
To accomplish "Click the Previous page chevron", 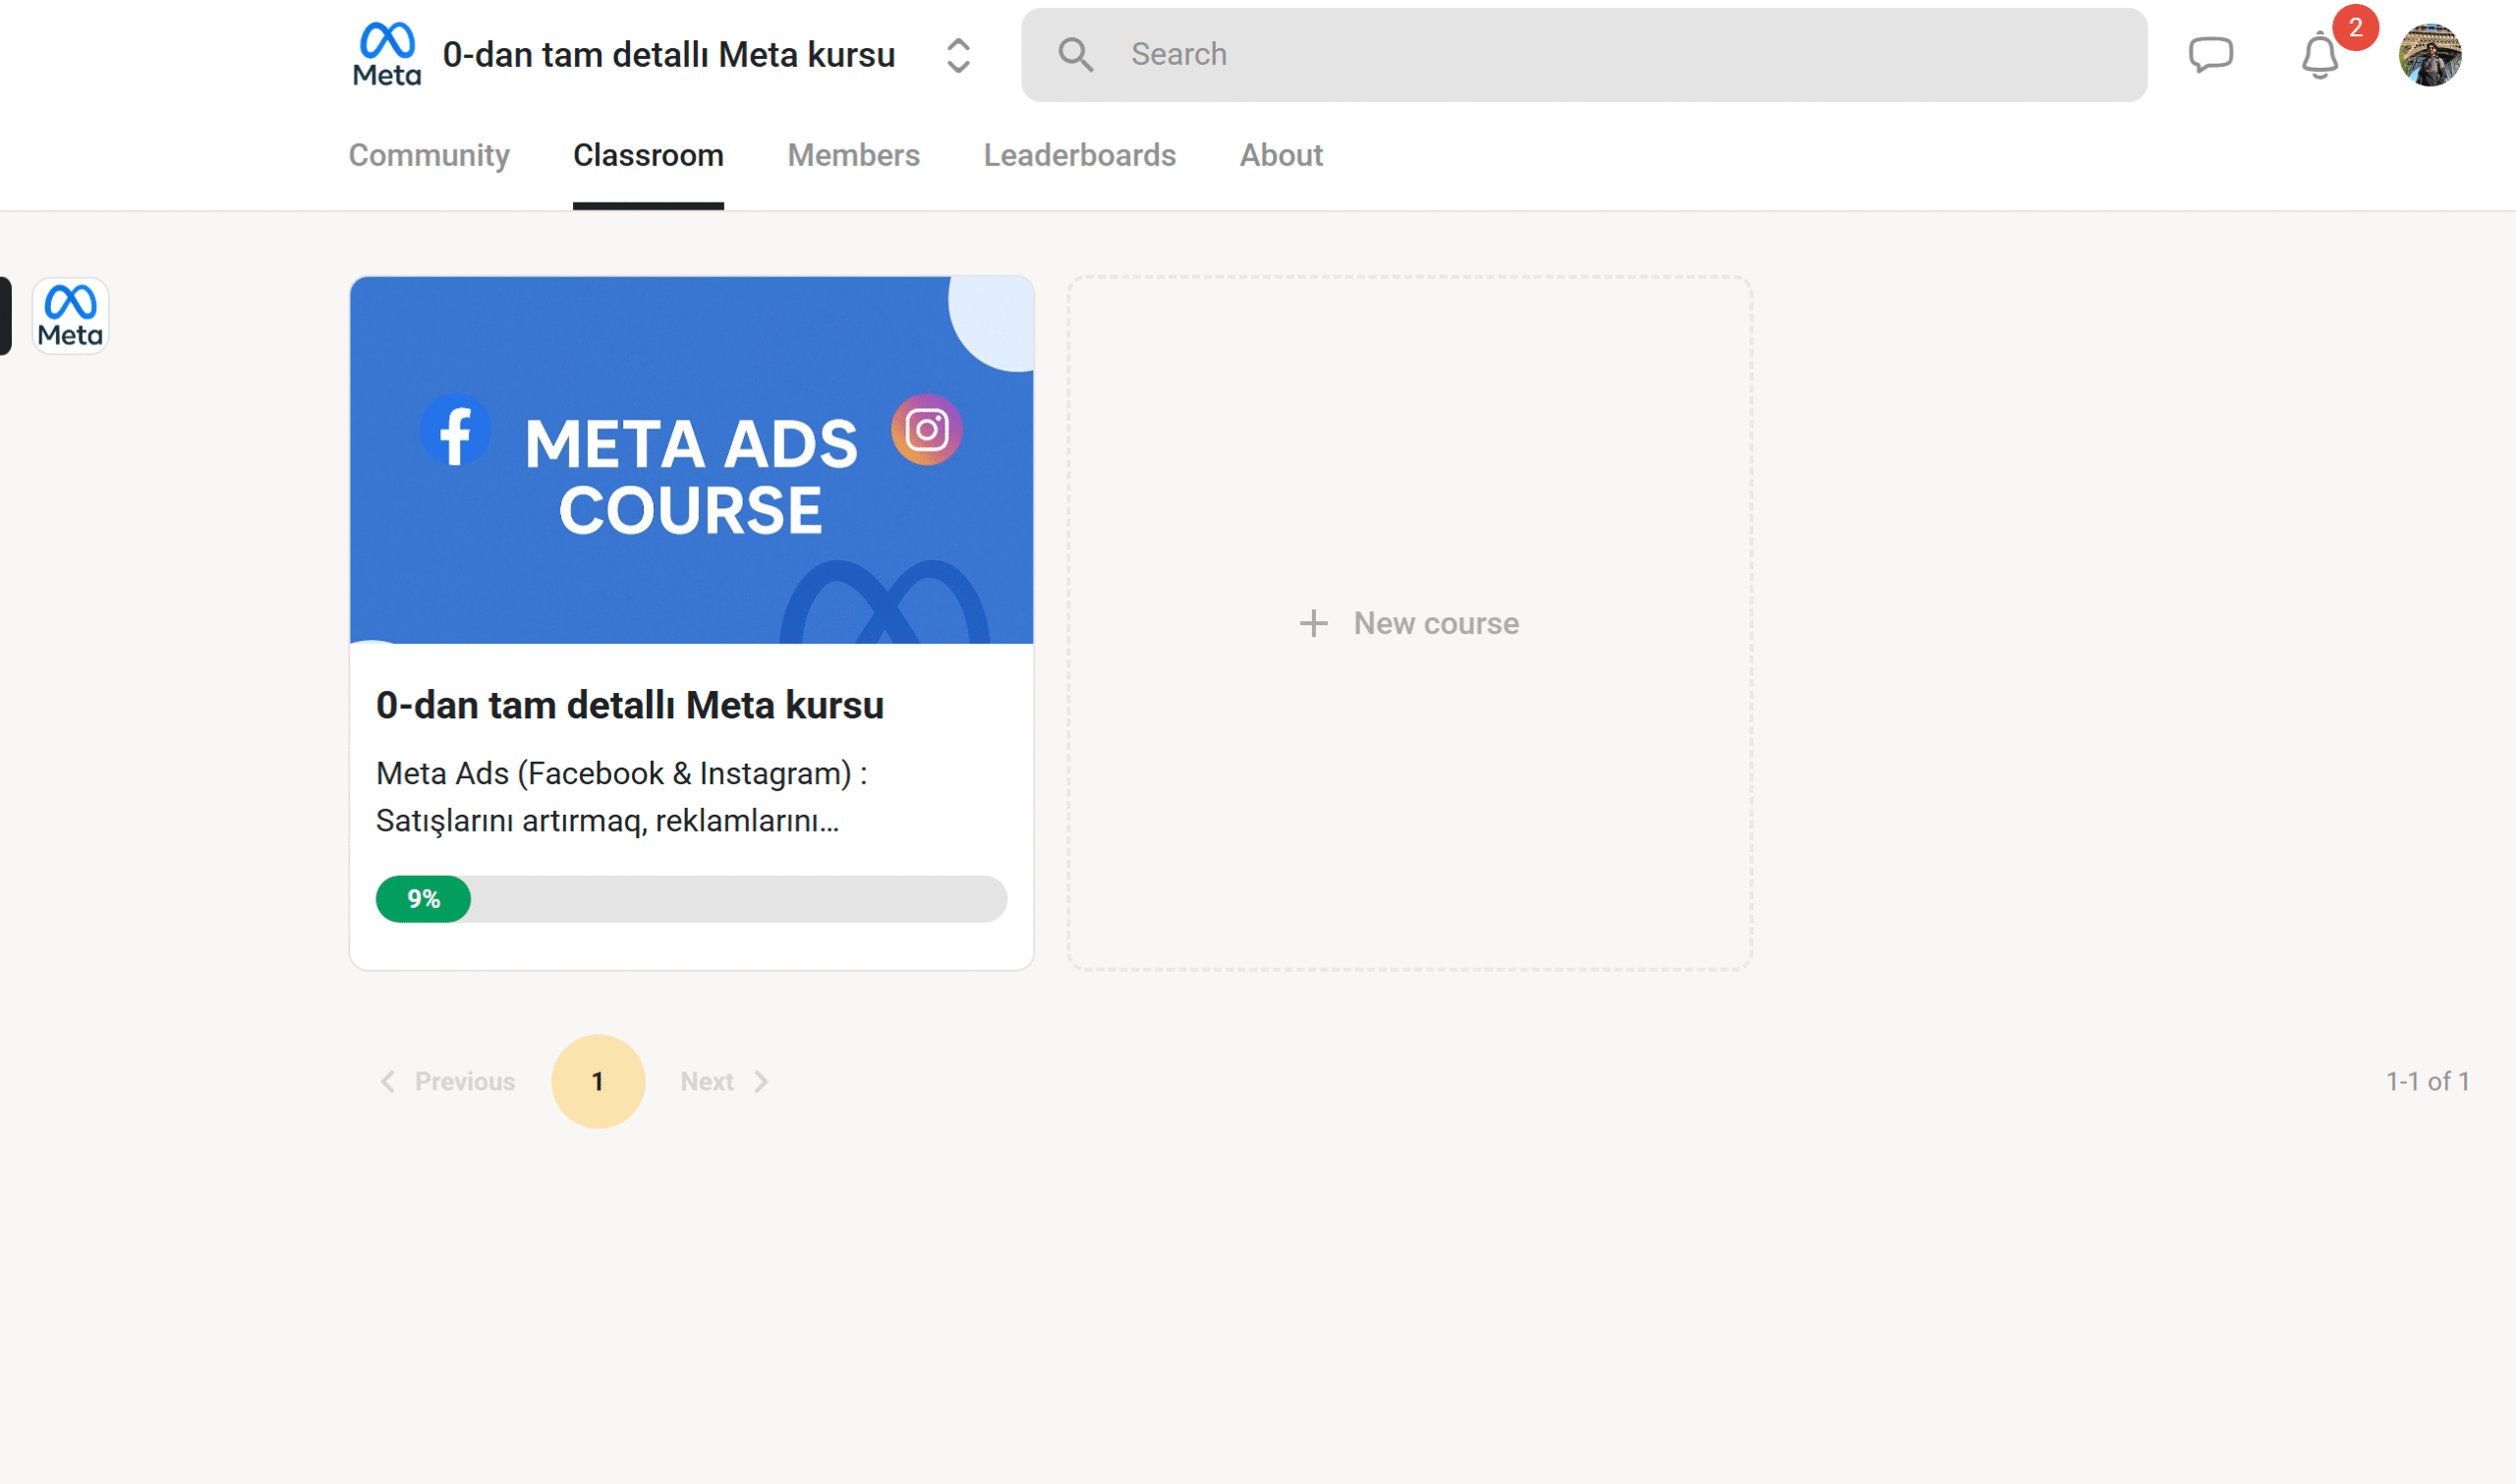I will [x=388, y=1081].
